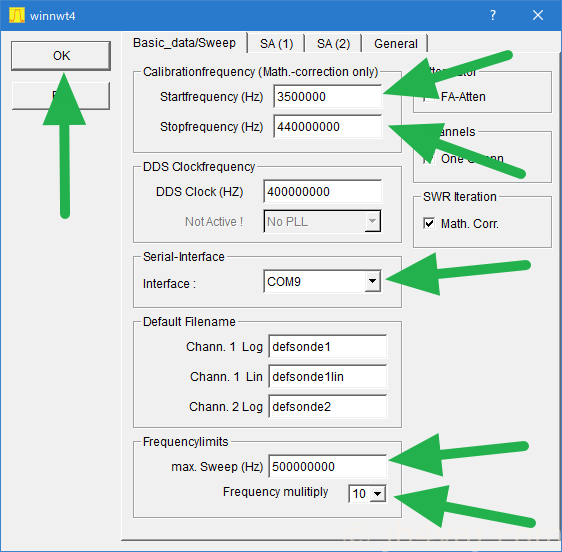Click the Chann. 1 Log filename field

[328, 347]
